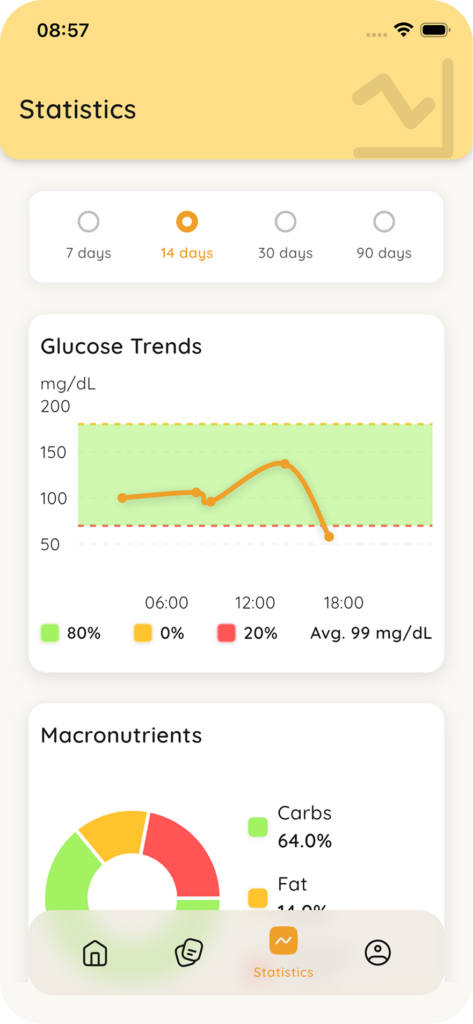This screenshot has width=473, height=1024.
Task: Tap the Wi-Fi status icon
Action: pyautogui.click(x=404, y=30)
